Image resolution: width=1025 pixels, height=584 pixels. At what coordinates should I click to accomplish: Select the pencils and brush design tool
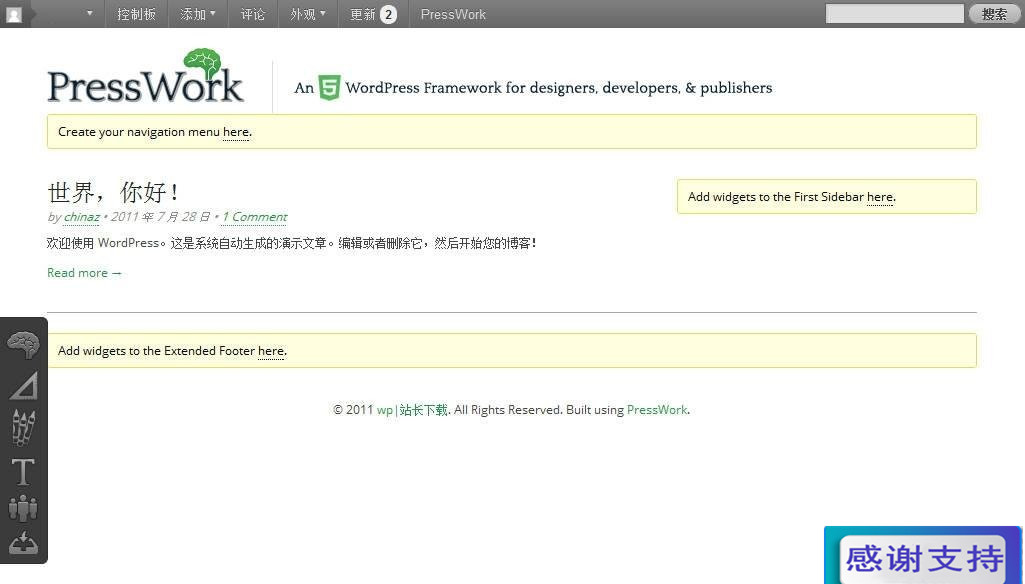click(24, 428)
